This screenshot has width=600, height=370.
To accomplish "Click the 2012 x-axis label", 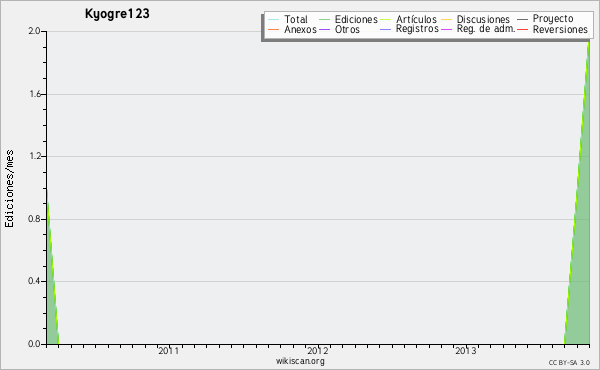I will coord(318,351).
